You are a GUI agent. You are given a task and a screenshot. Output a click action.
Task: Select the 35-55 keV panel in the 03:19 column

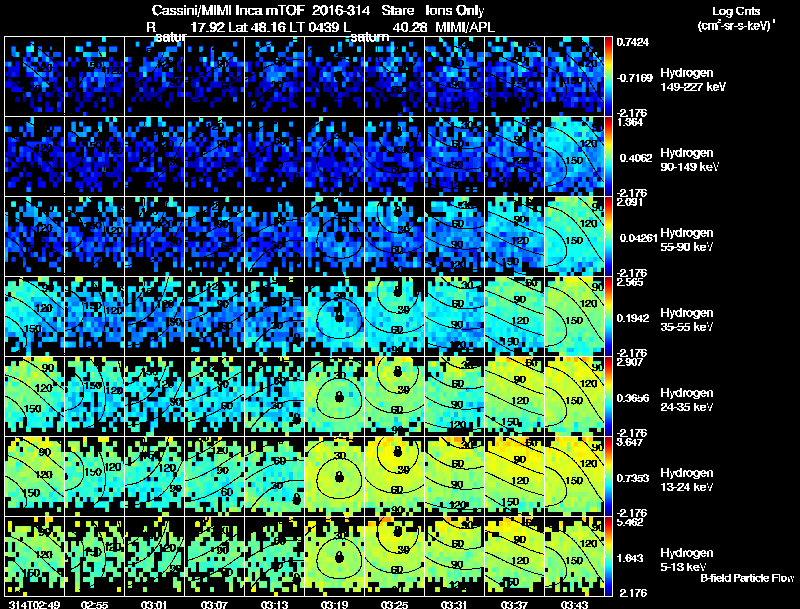(335, 317)
